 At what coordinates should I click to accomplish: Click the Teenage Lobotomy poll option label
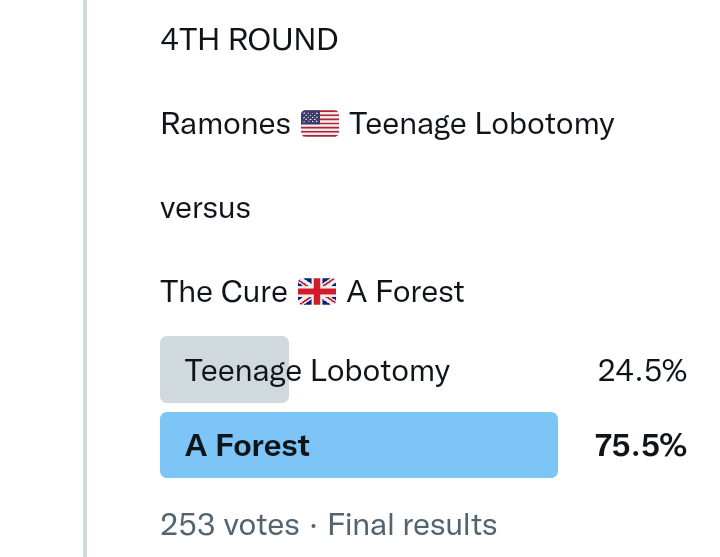[x=317, y=371]
